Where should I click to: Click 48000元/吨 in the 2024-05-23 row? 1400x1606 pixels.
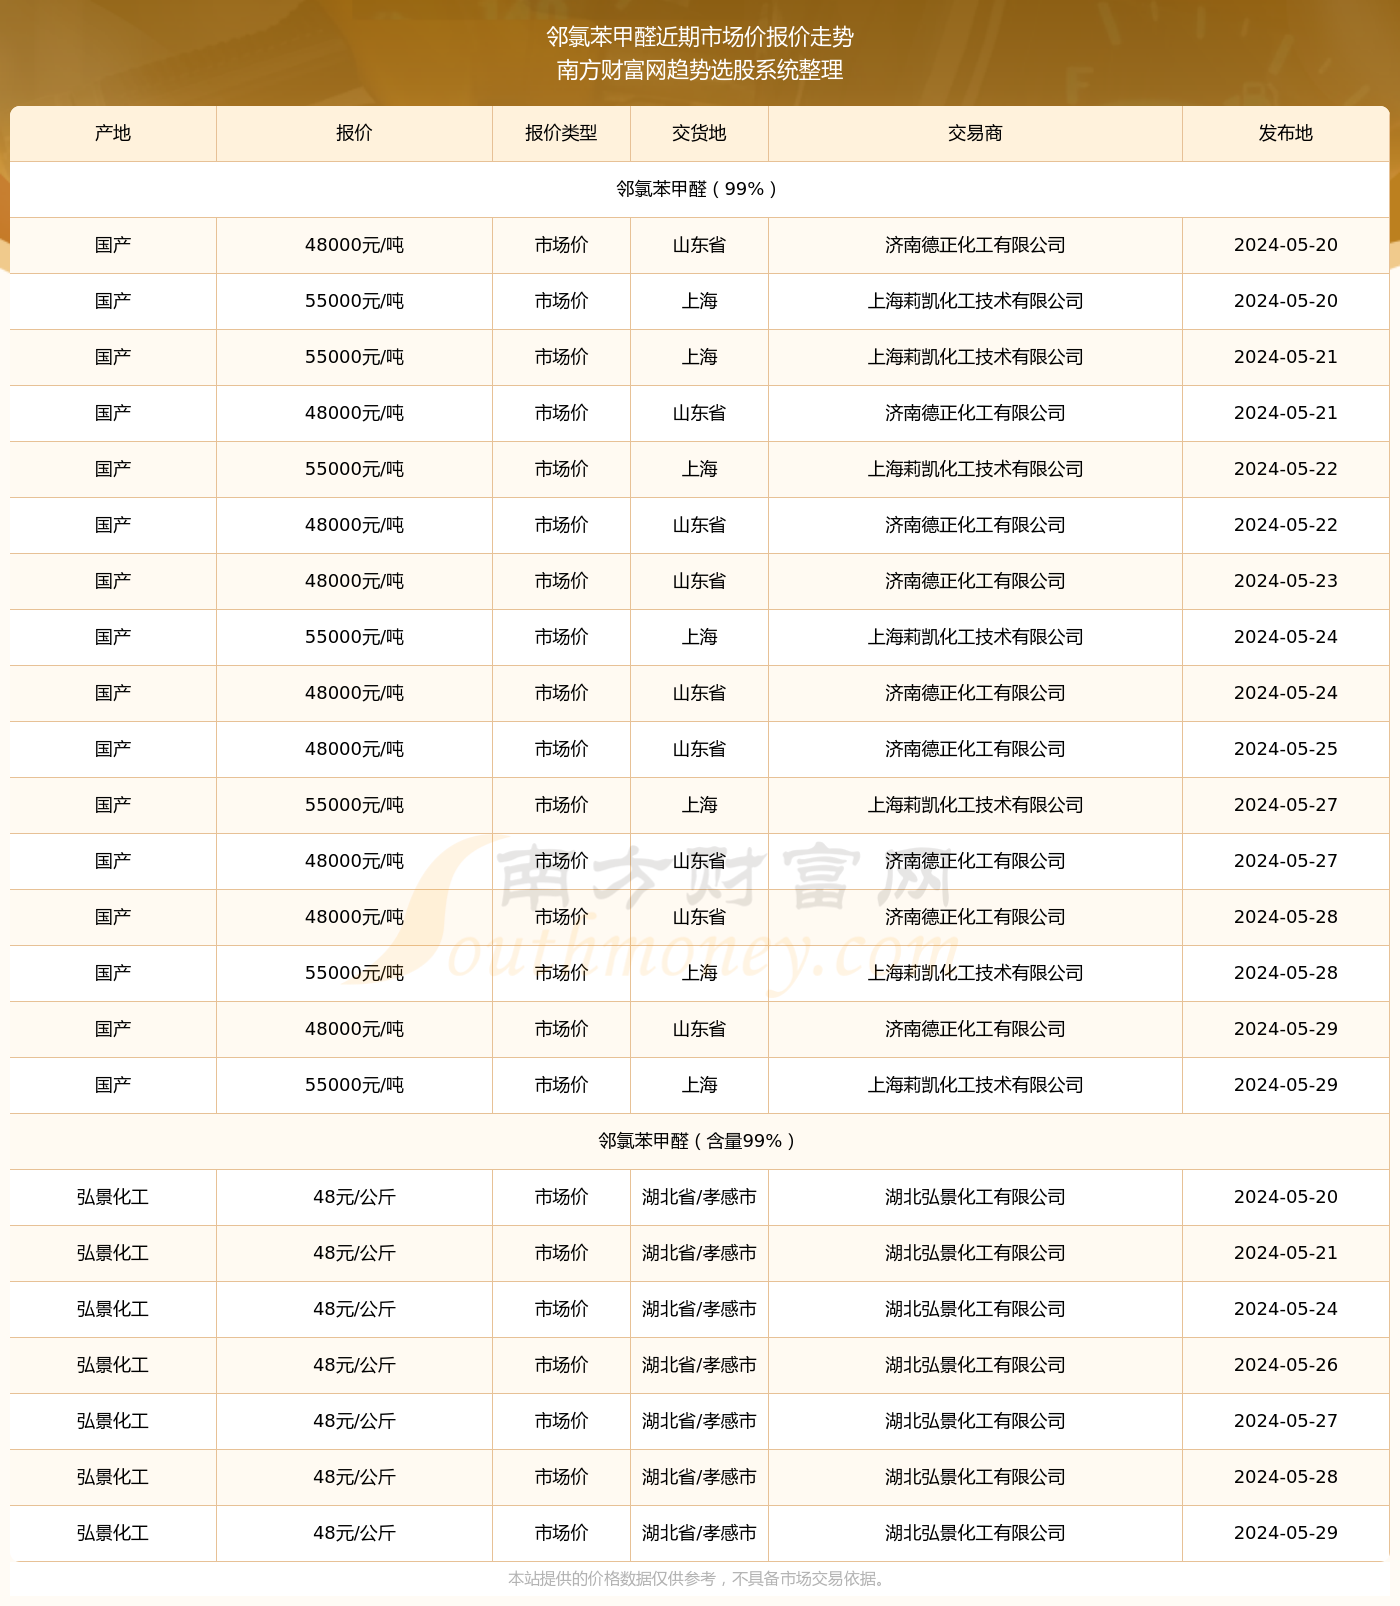point(354,581)
